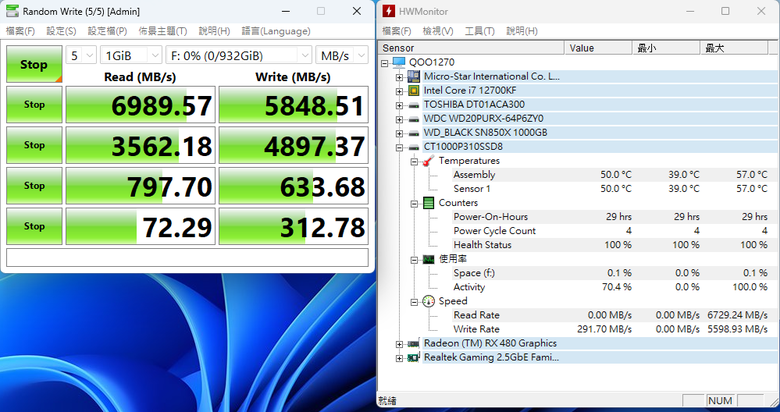Expand the Intel Core i7 12700KF node
The width and height of the screenshot is (780, 412).
(399, 91)
